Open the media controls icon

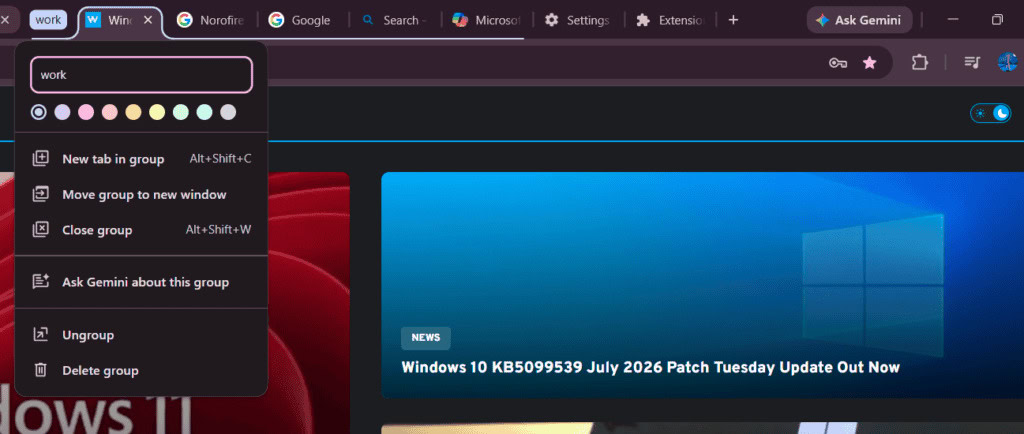click(x=972, y=62)
